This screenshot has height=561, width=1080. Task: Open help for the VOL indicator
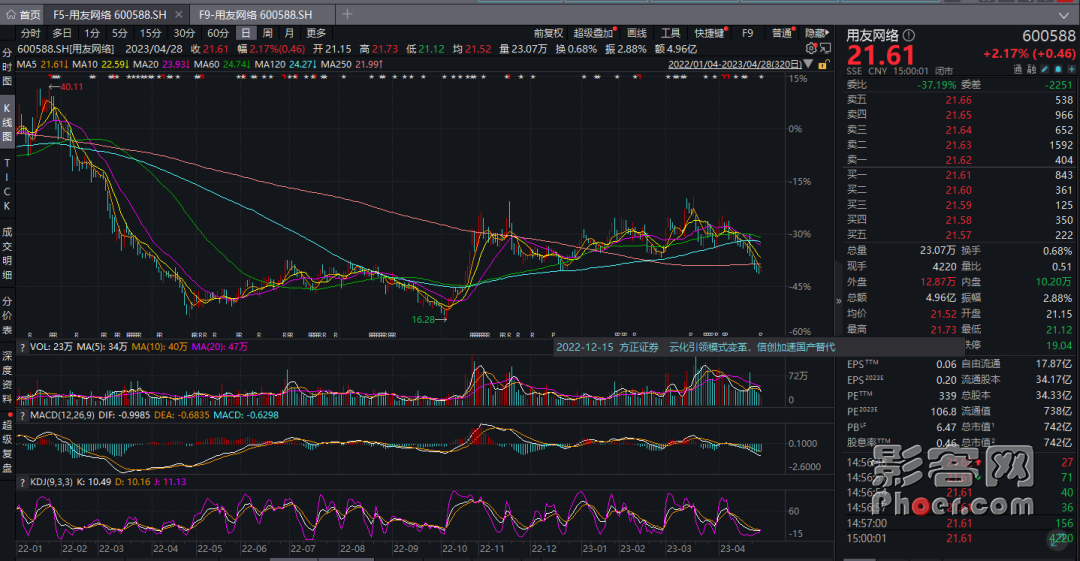[x=22, y=347]
